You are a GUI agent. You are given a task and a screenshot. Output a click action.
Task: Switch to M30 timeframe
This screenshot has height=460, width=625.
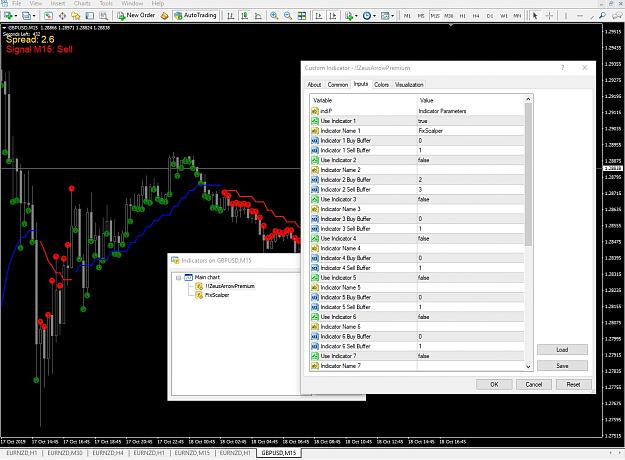(x=449, y=16)
